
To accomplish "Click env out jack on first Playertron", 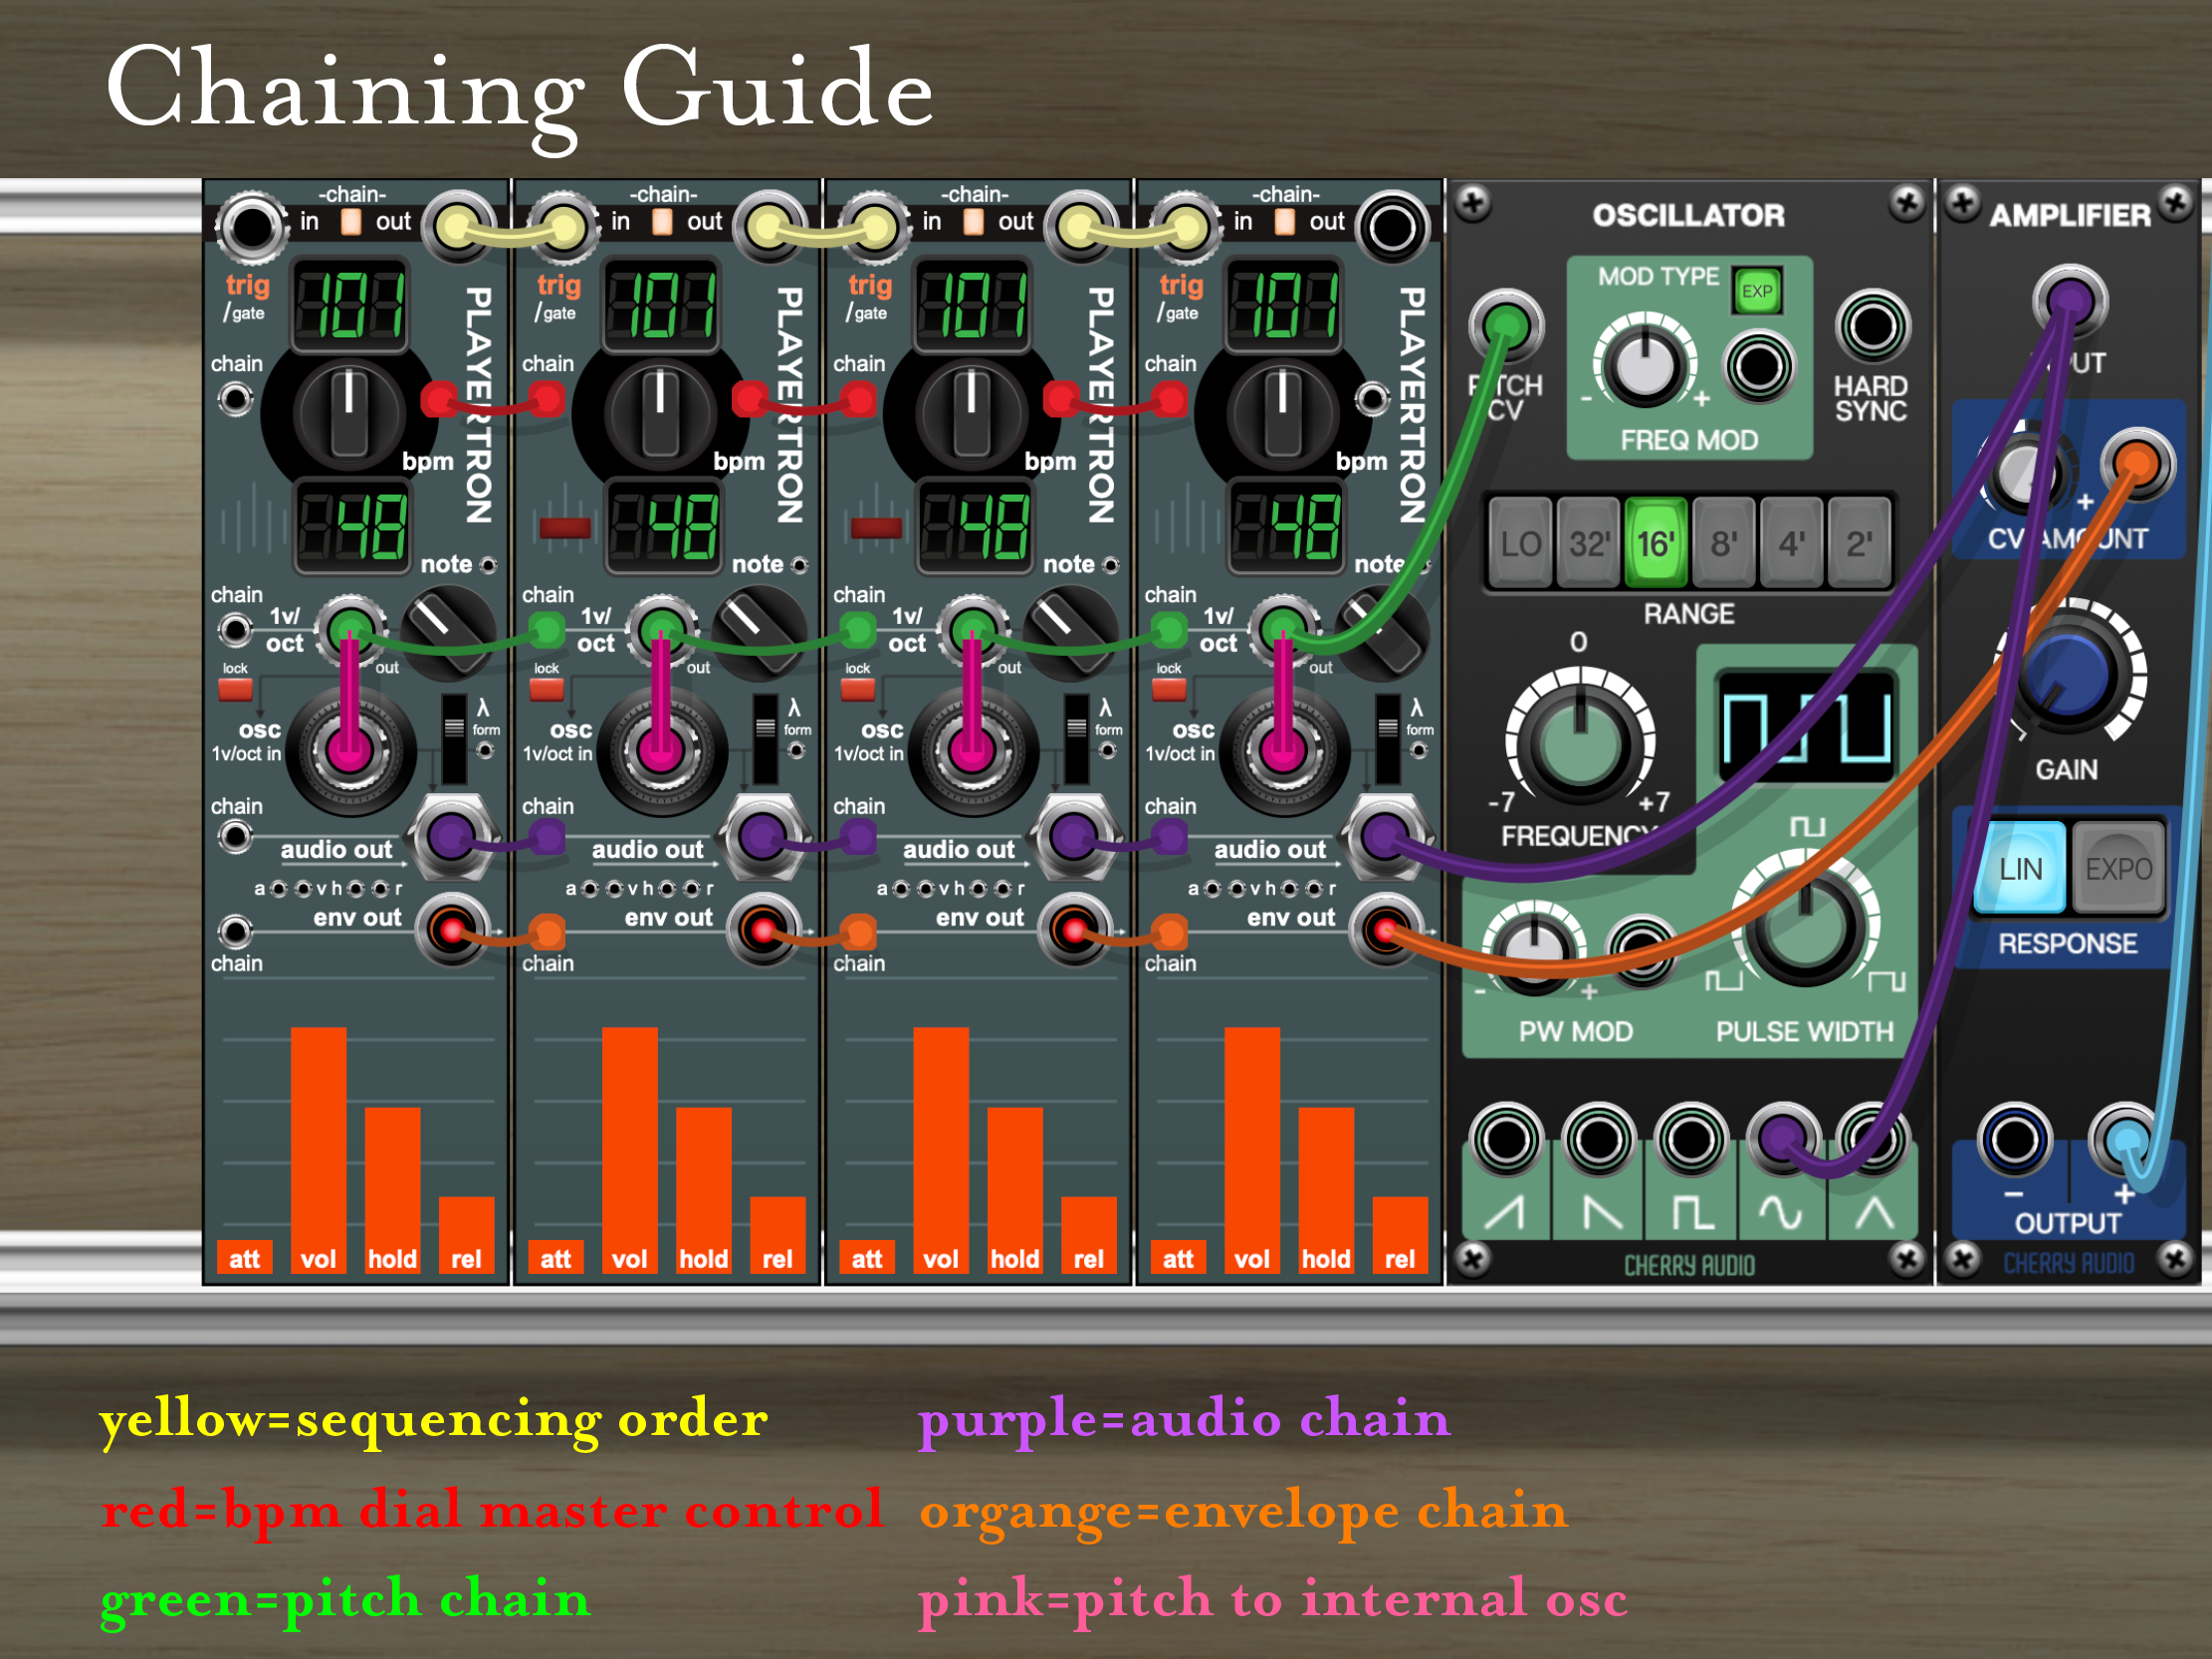I will tap(451, 931).
